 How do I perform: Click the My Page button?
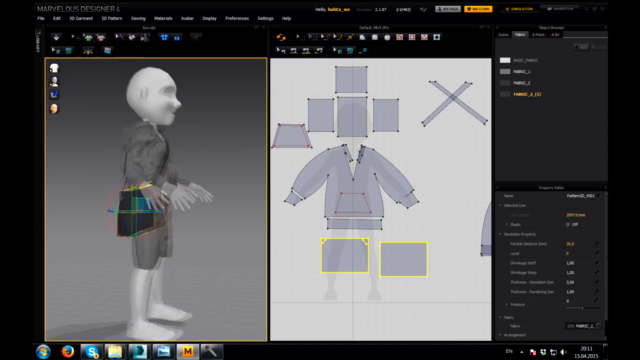coord(448,9)
